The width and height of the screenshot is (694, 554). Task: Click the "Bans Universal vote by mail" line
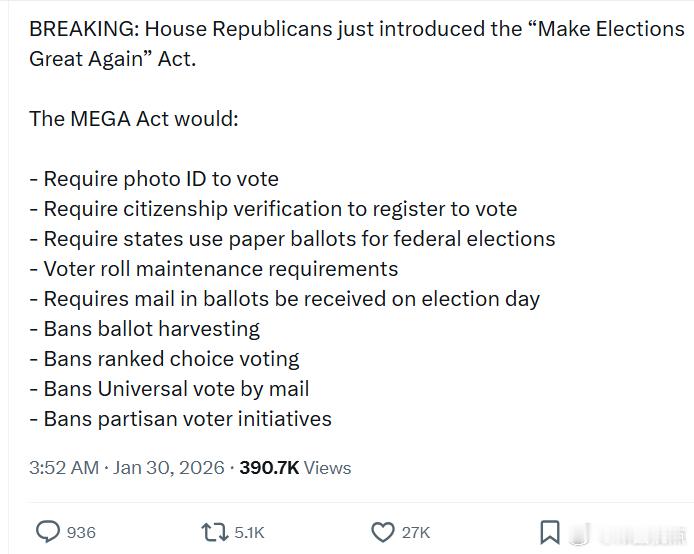click(169, 389)
